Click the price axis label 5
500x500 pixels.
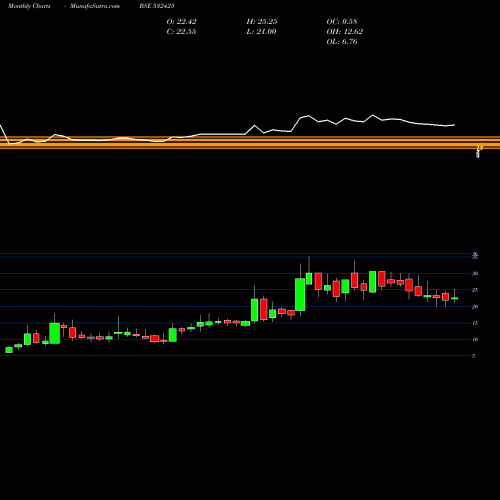click(x=474, y=356)
